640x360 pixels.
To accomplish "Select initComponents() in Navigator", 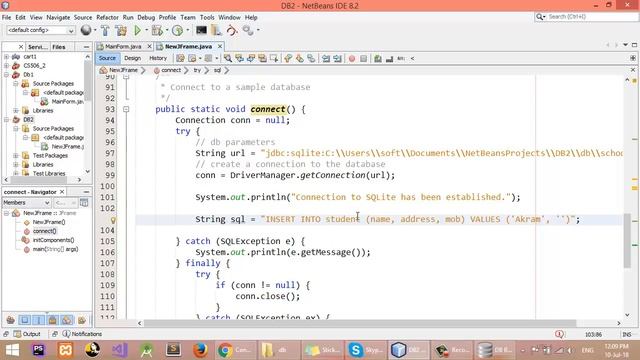I will point(53,240).
